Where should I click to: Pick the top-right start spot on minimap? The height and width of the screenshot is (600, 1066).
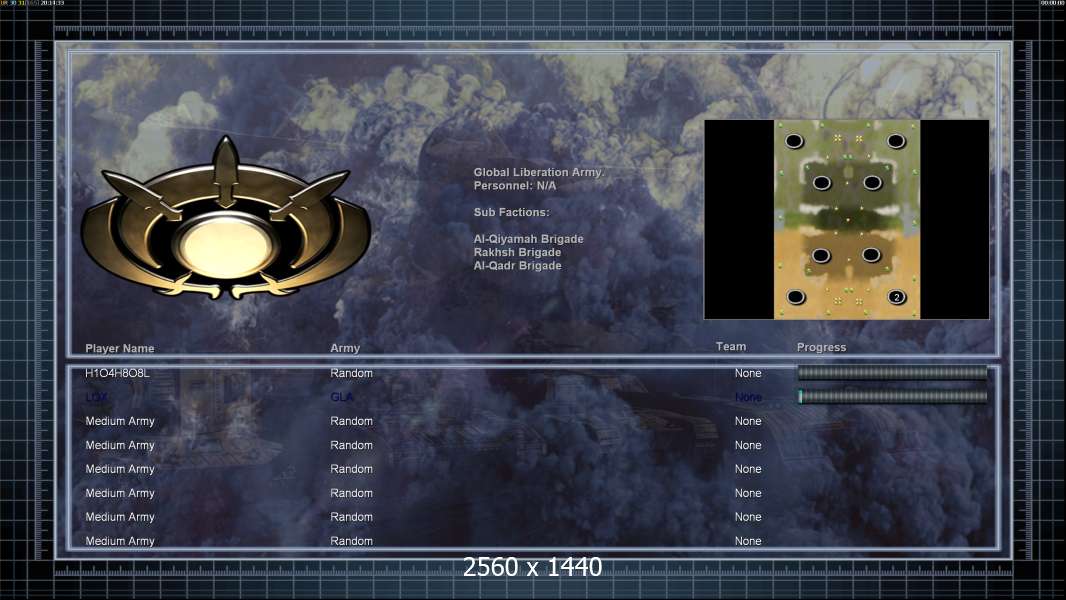click(896, 141)
